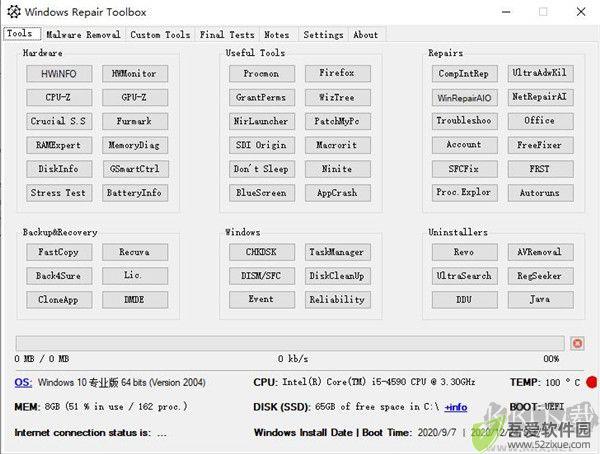This screenshot has height=454, width=600.
Task: Launch FRST
Action: tap(541, 169)
